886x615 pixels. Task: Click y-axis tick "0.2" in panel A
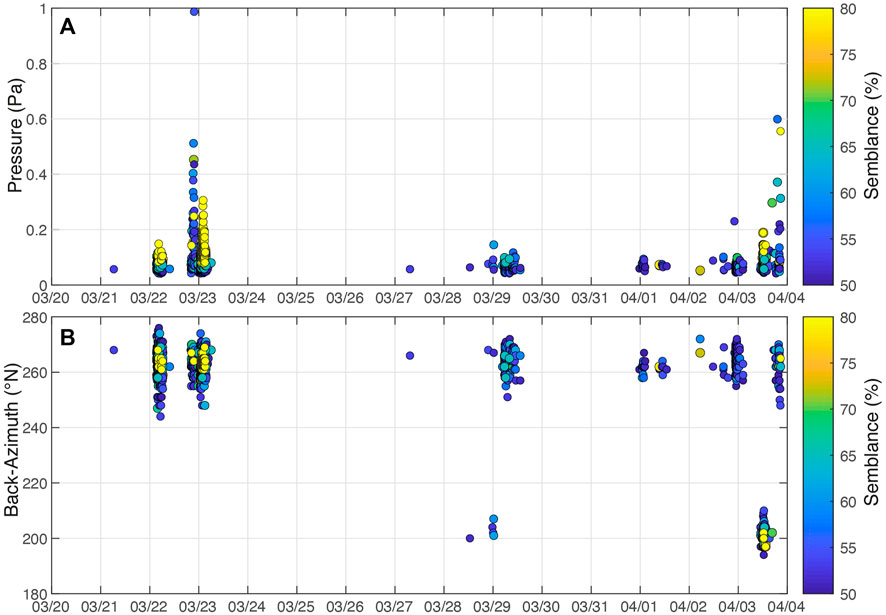point(35,230)
